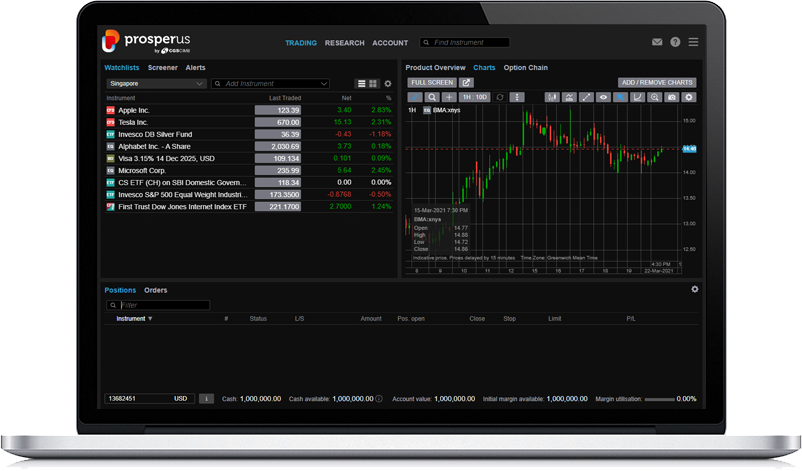Viewport: 802px width, 471px height.
Task: Open the 1H : 10D timeframe selector
Action: [474, 97]
